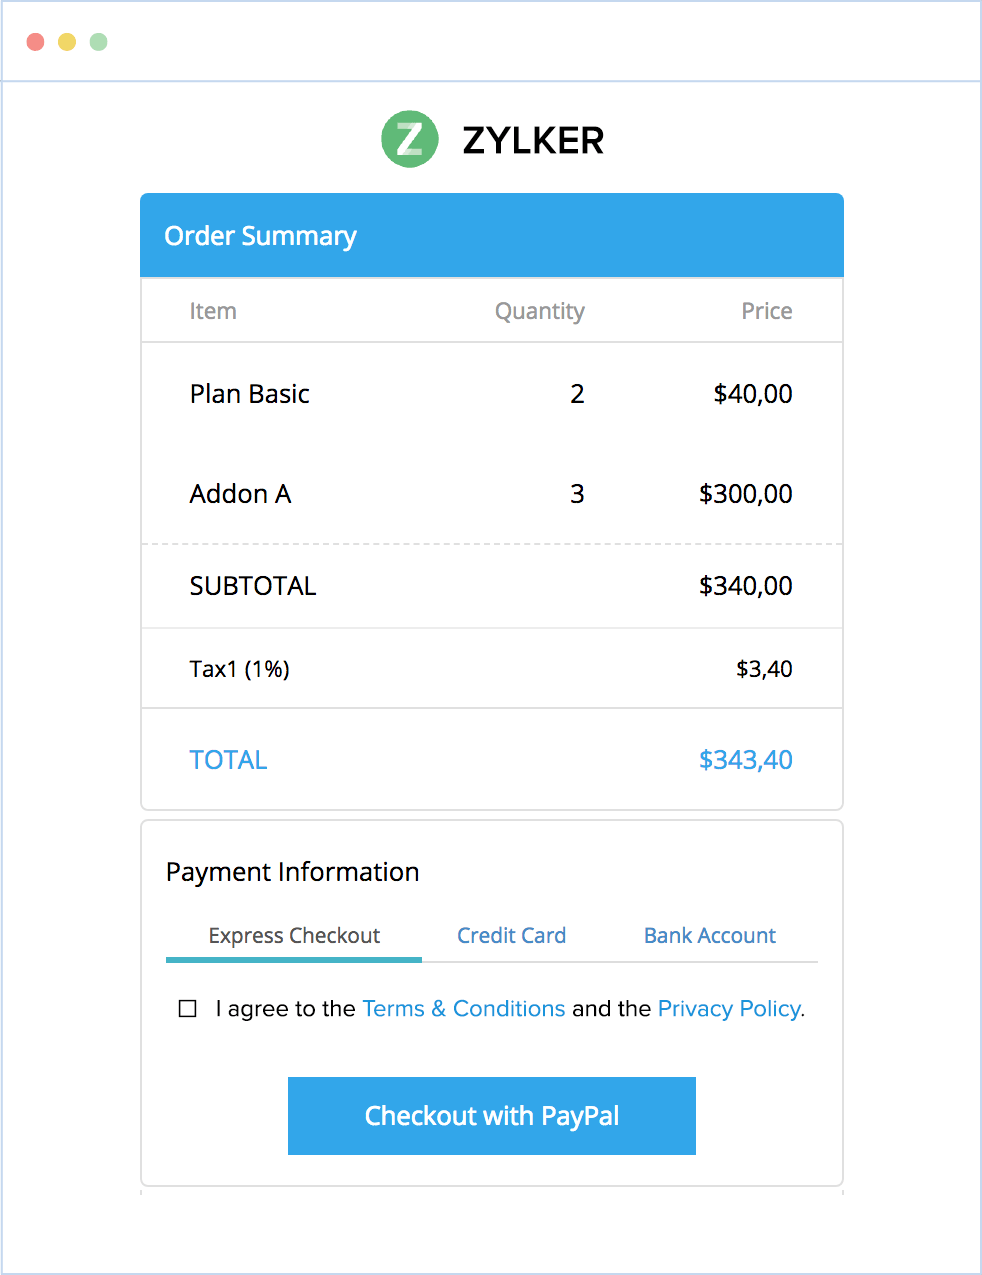Select the Plan Basic line item
982x1275 pixels.
coord(249,394)
